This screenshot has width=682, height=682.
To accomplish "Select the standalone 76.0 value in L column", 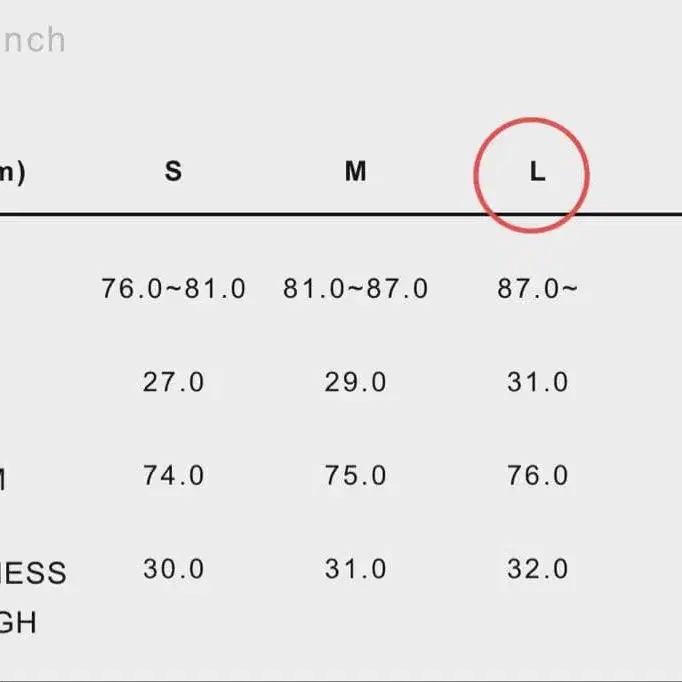I will (537, 475).
